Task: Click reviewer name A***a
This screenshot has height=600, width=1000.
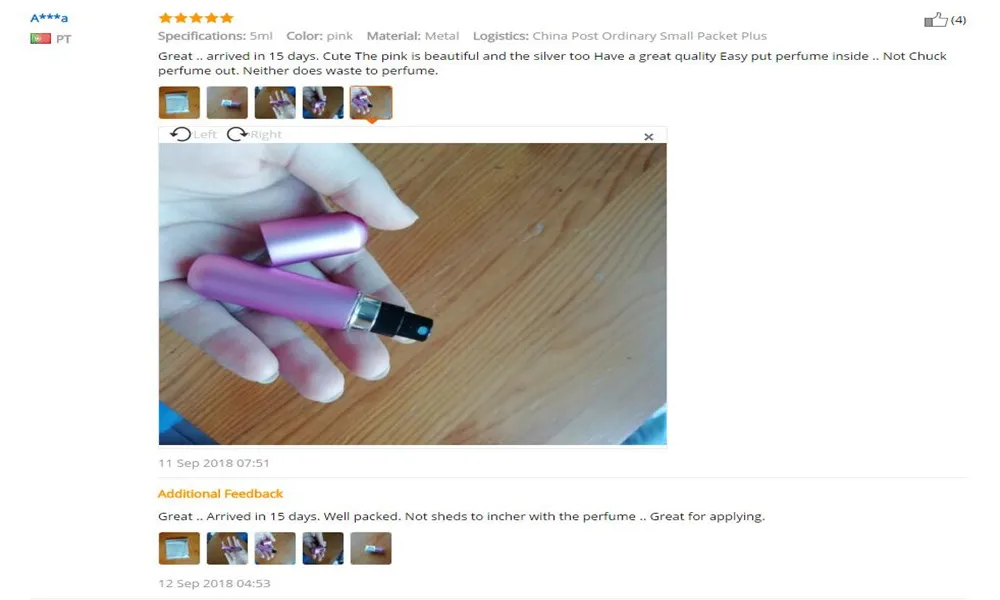Action: [49, 18]
